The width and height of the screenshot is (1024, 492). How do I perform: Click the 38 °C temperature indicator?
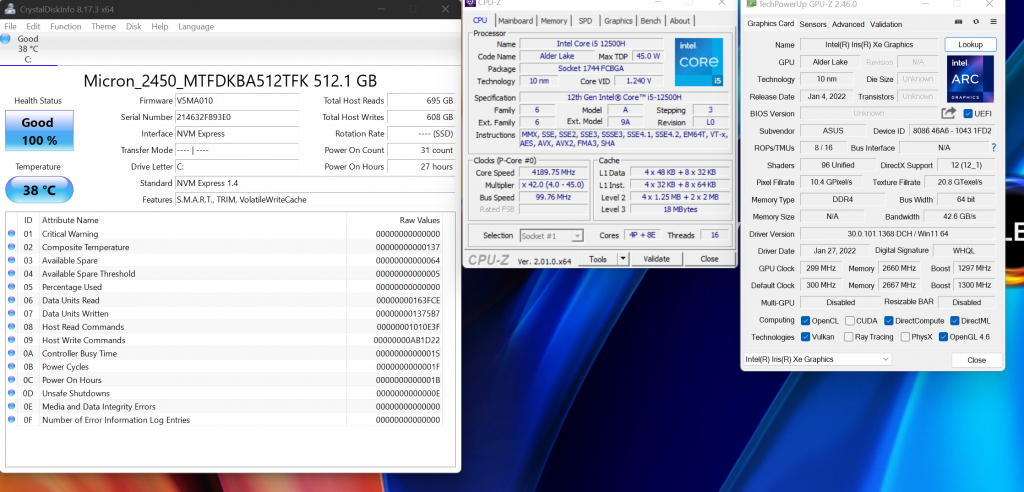(x=39, y=189)
